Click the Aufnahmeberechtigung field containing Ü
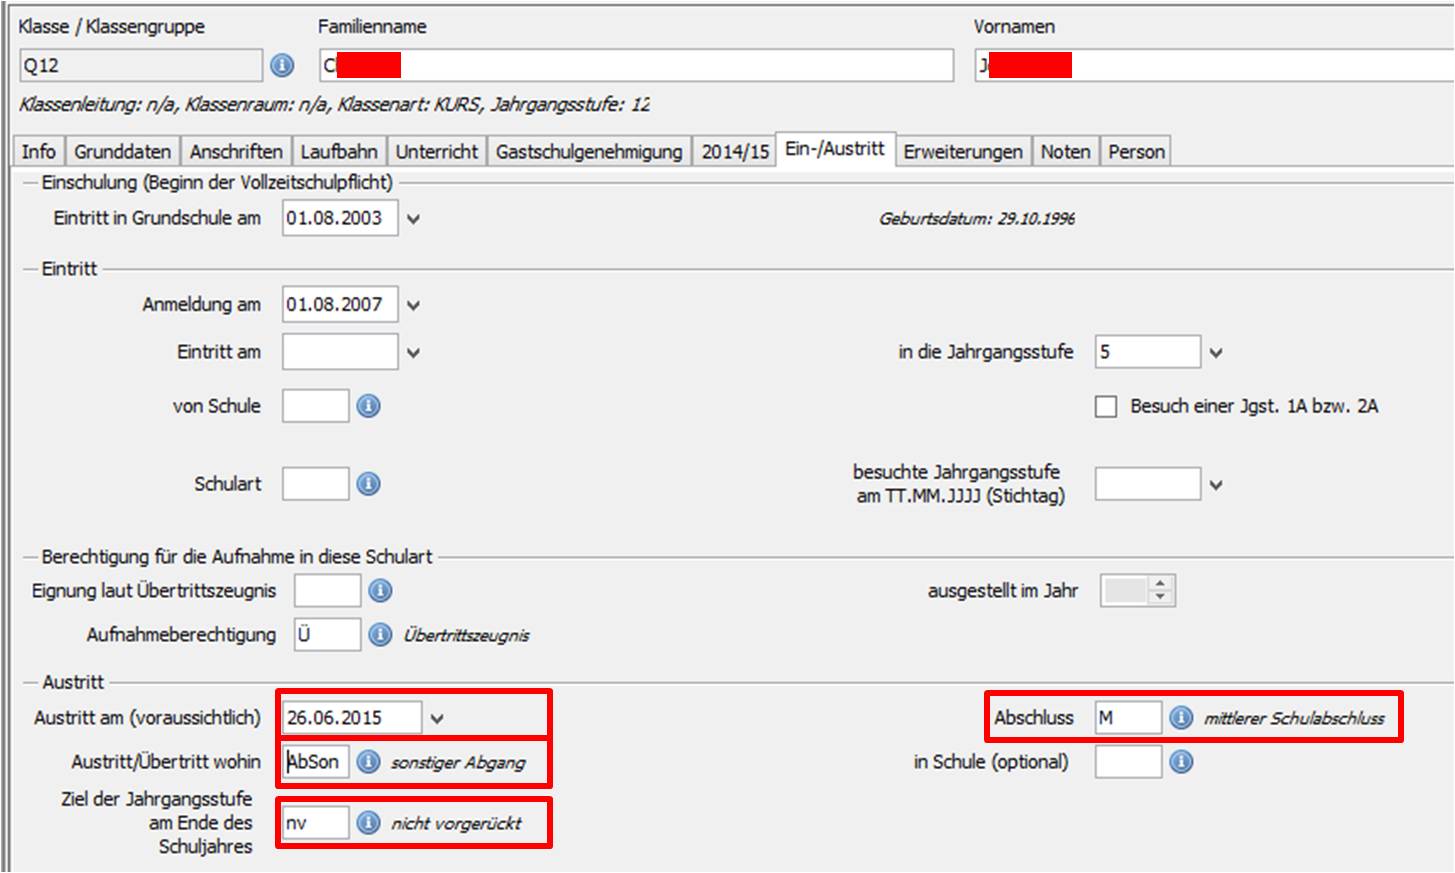This screenshot has width=1455, height=873. coord(328,635)
